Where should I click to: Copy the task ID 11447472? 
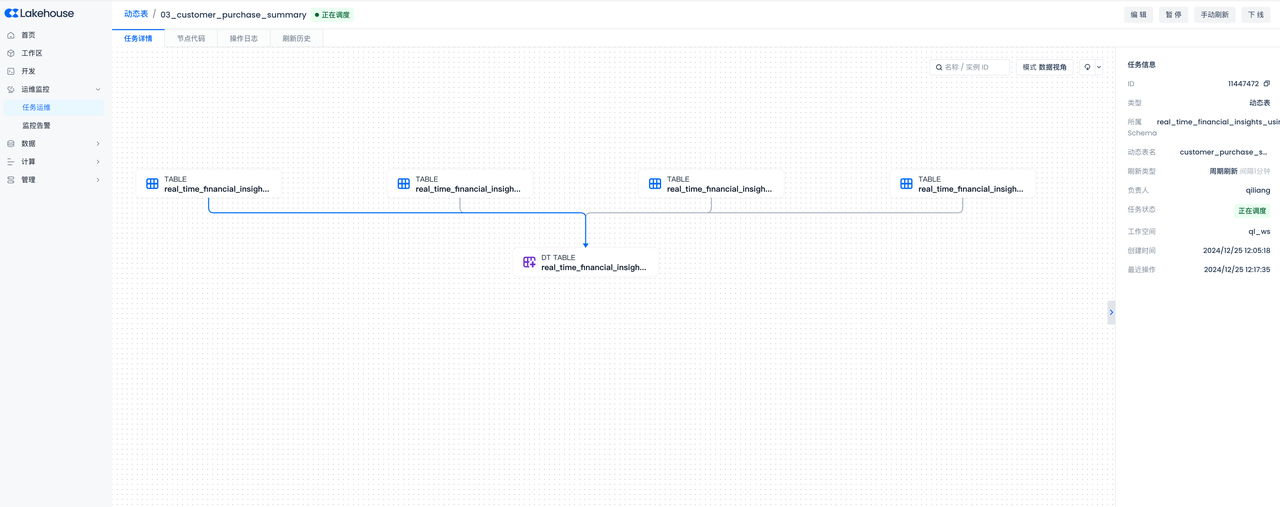(1266, 84)
